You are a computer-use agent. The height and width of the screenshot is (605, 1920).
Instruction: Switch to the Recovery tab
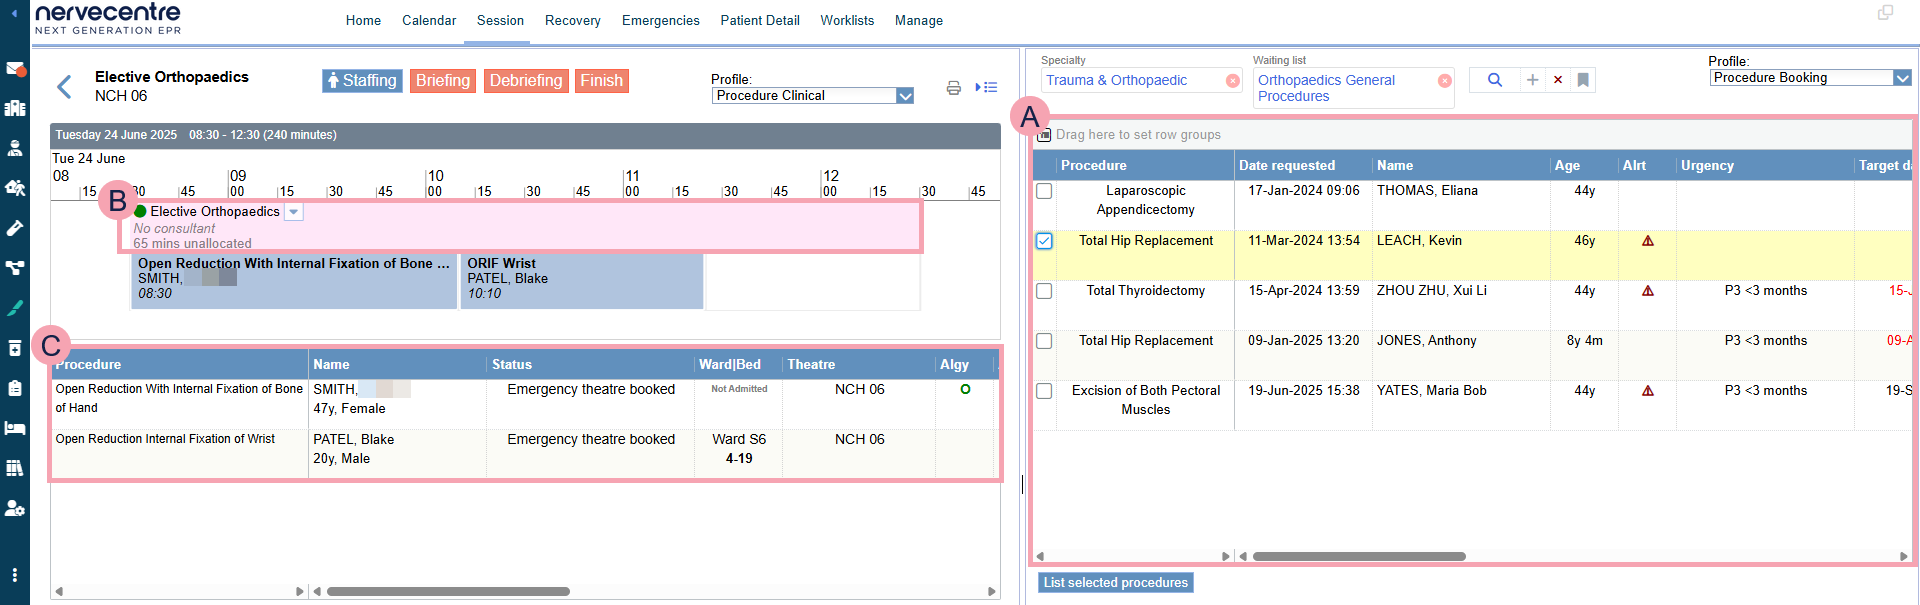click(x=572, y=20)
